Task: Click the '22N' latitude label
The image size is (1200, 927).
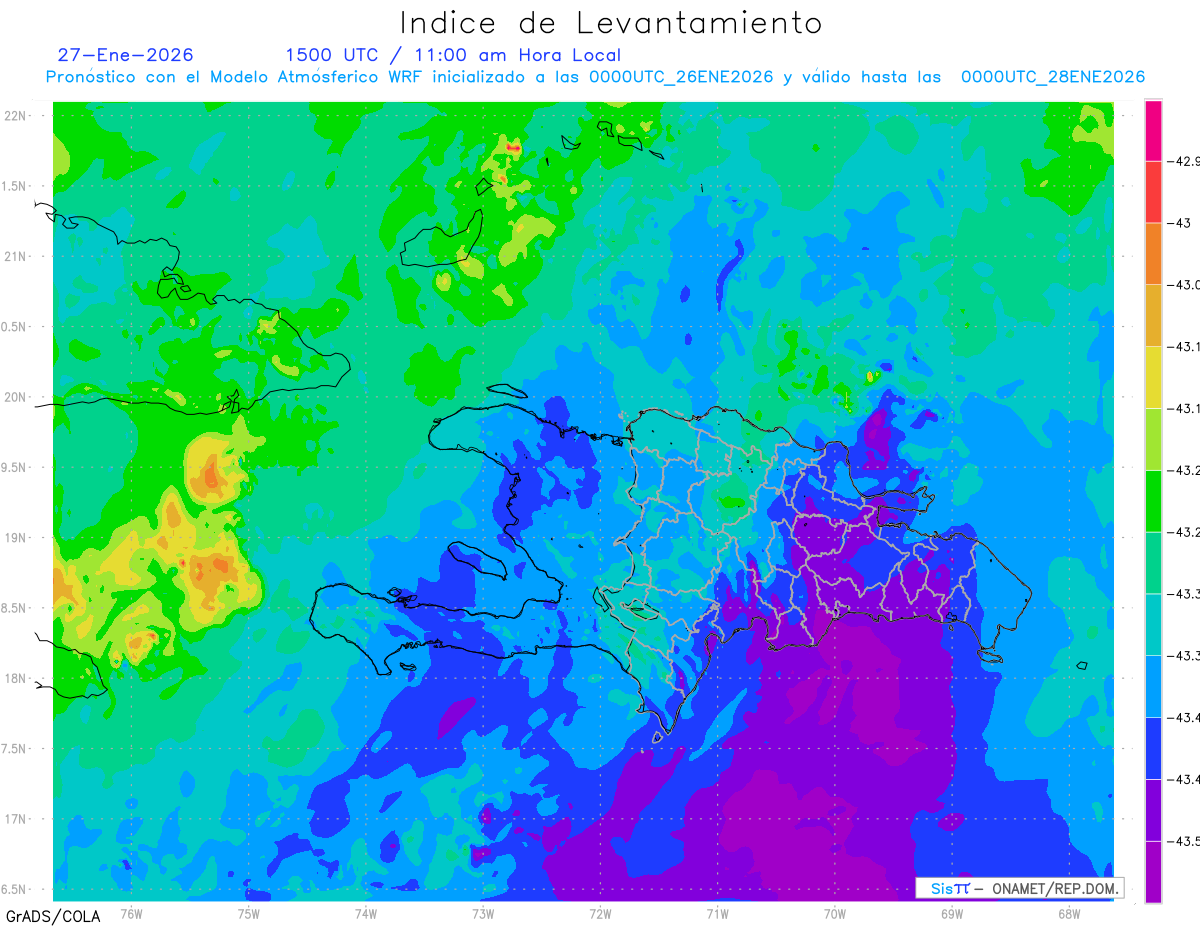Action: tap(14, 115)
